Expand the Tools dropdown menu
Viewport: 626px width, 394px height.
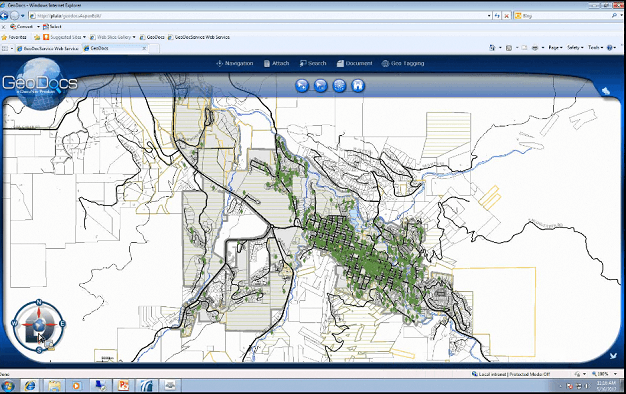coord(595,48)
